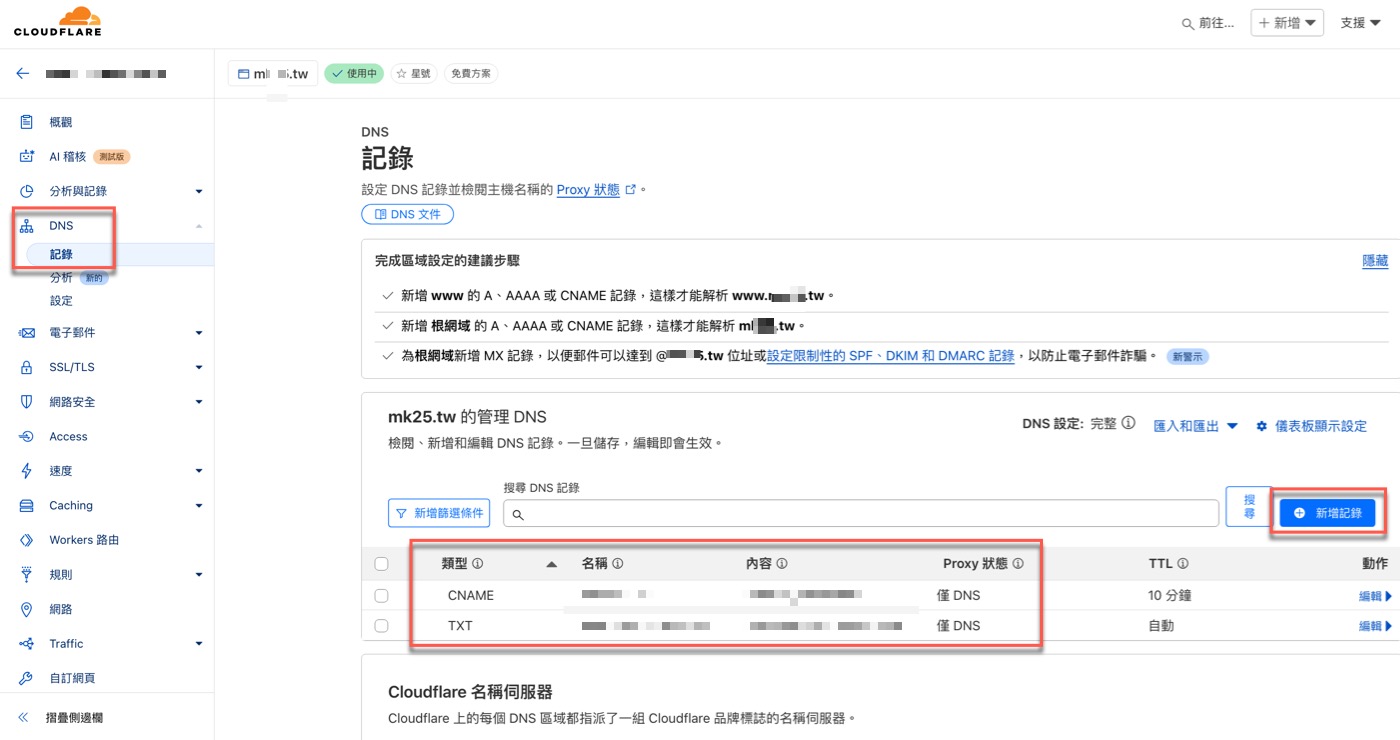Open the 新增 dropdown in top bar
This screenshot has width=1400, height=740.
pyautogui.click(x=1287, y=23)
